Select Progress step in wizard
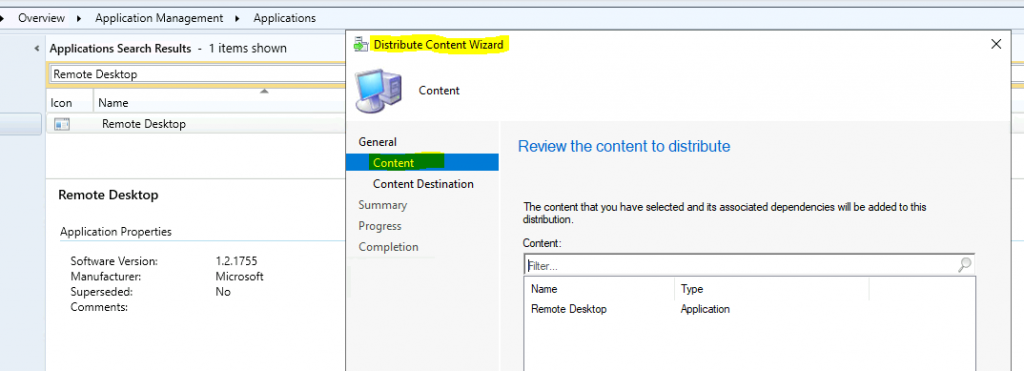The height and width of the screenshot is (371, 1024). click(380, 225)
